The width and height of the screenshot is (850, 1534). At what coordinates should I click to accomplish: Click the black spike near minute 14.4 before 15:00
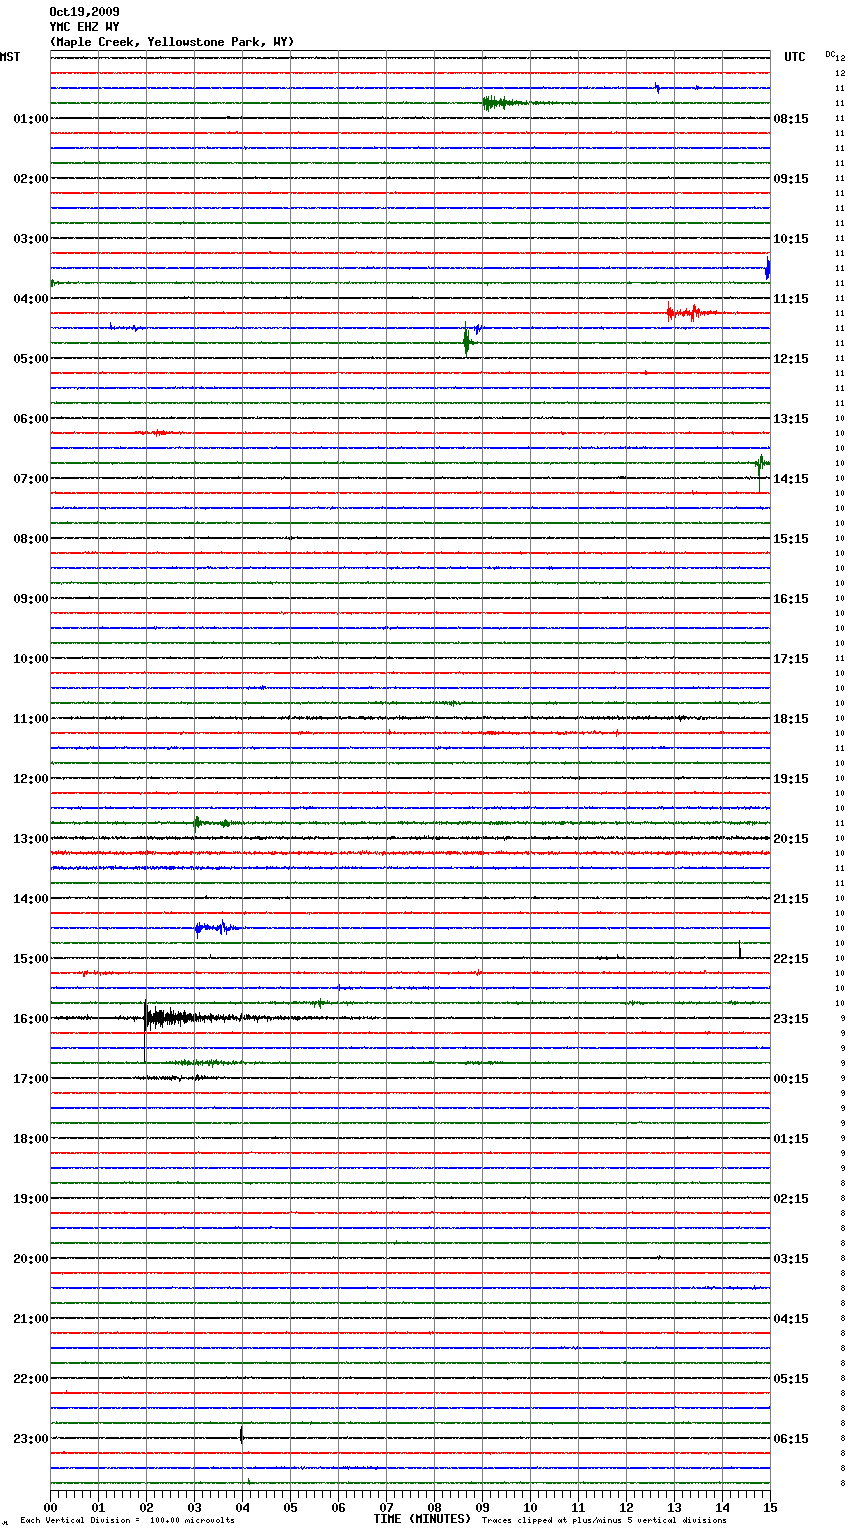pyautogui.click(x=739, y=949)
